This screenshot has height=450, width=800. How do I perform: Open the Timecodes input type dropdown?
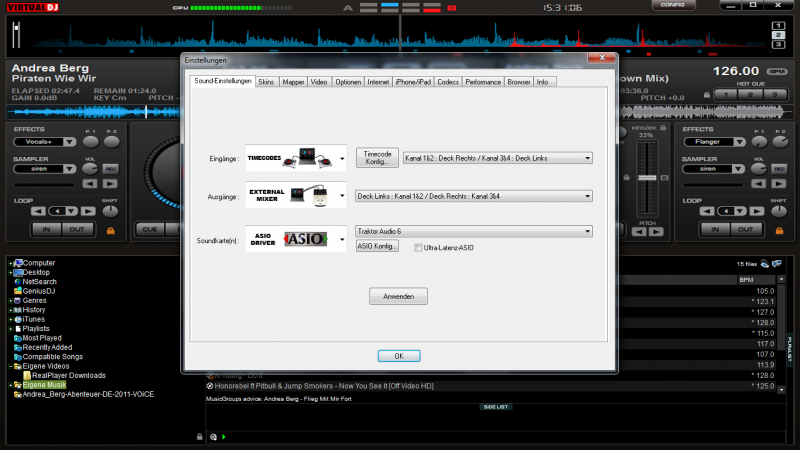[x=296, y=158]
